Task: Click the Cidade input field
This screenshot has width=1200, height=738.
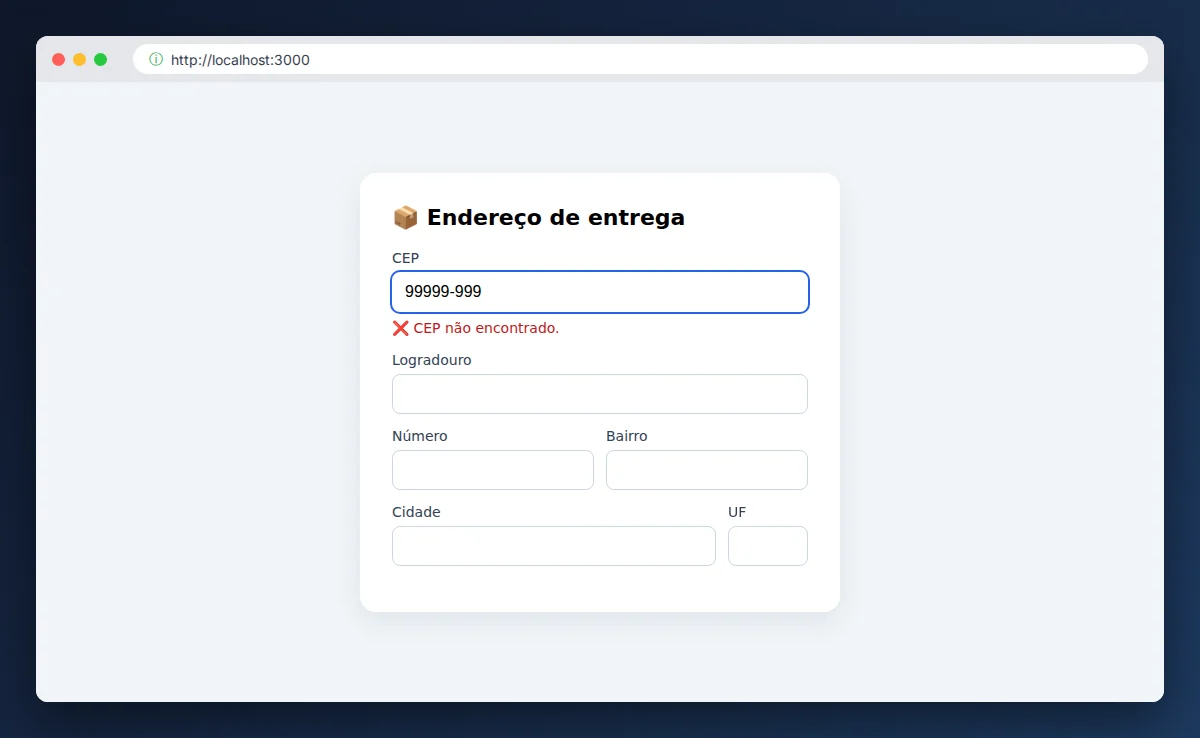Action: coord(554,546)
